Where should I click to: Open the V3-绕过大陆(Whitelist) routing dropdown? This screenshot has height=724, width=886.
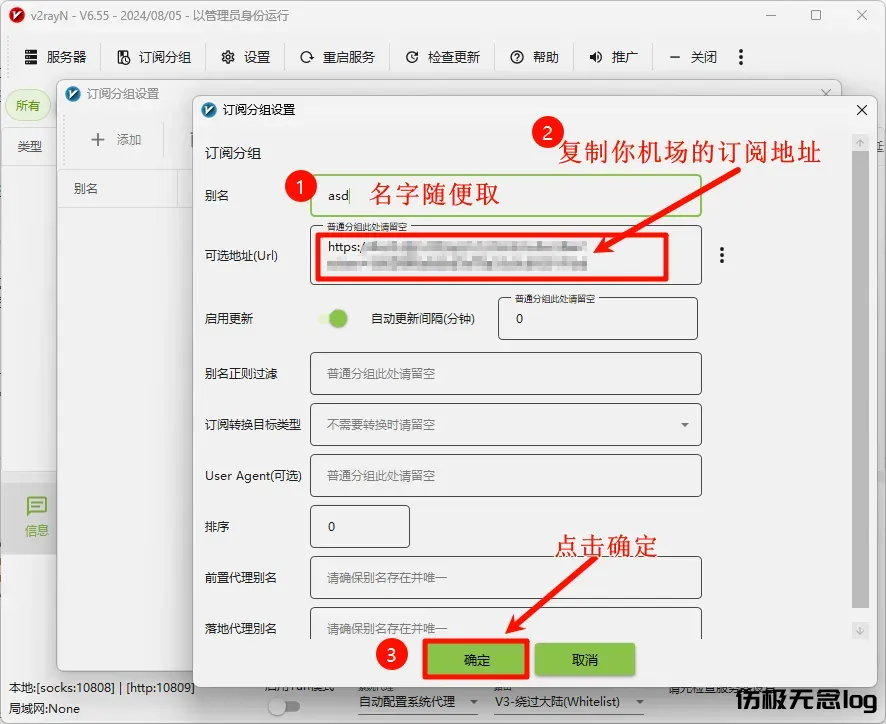click(x=570, y=702)
